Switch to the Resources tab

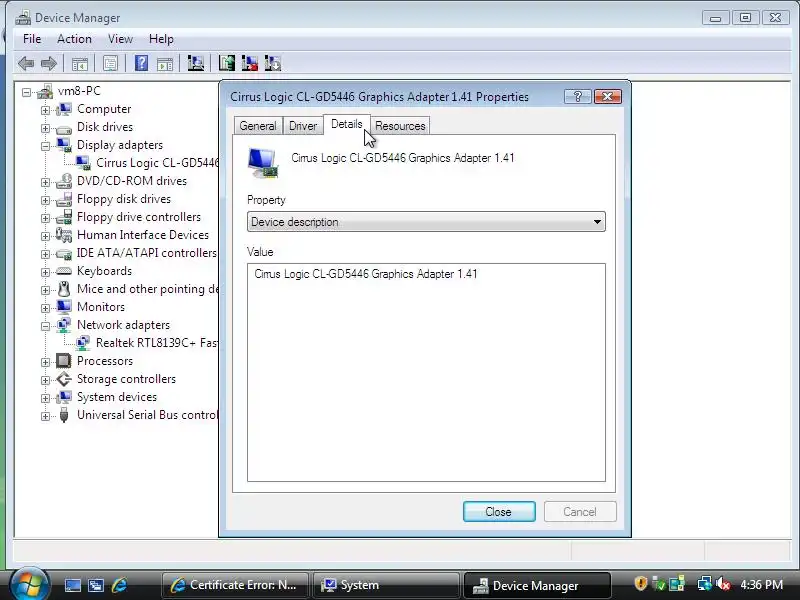[400, 126]
